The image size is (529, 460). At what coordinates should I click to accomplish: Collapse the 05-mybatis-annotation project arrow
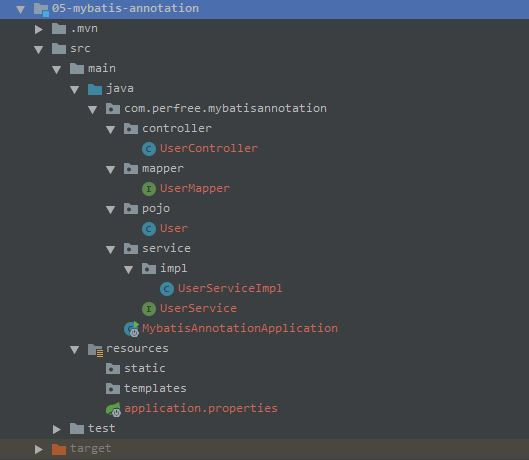click(x=21, y=9)
